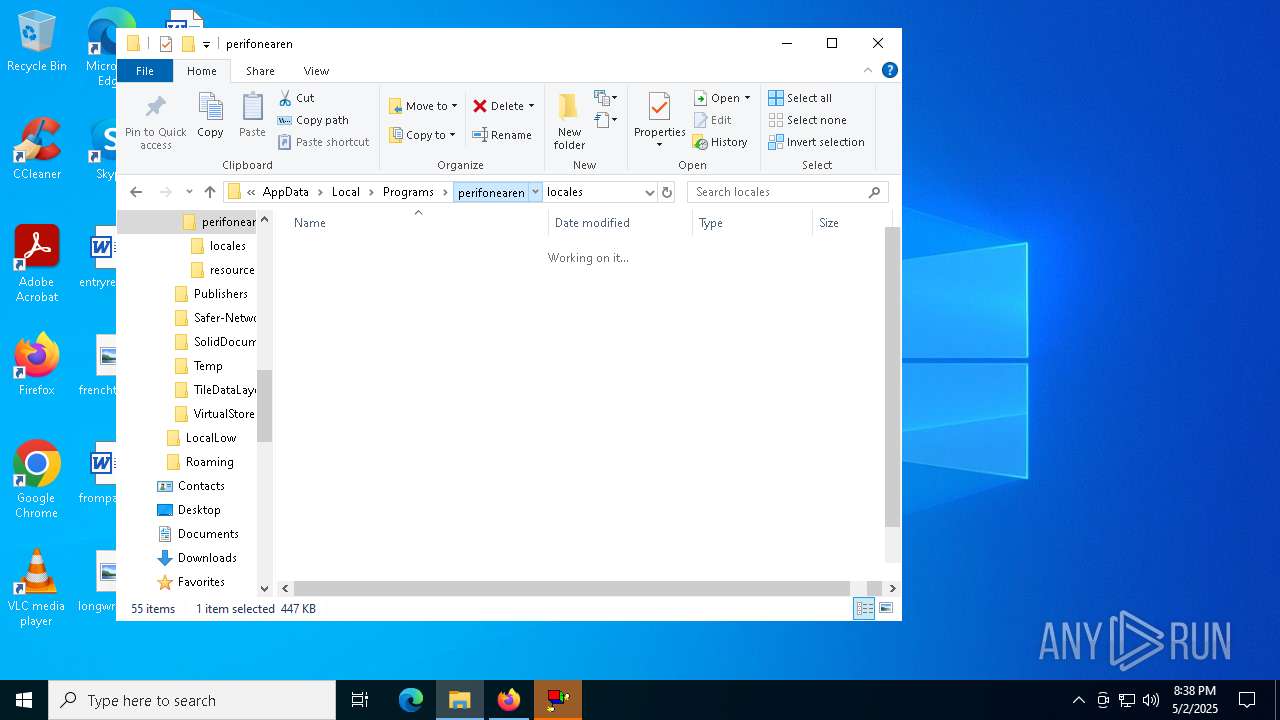Open Recent locations dropdown
The height and width of the screenshot is (720, 1280).
pyautogui.click(x=189, y=192)
